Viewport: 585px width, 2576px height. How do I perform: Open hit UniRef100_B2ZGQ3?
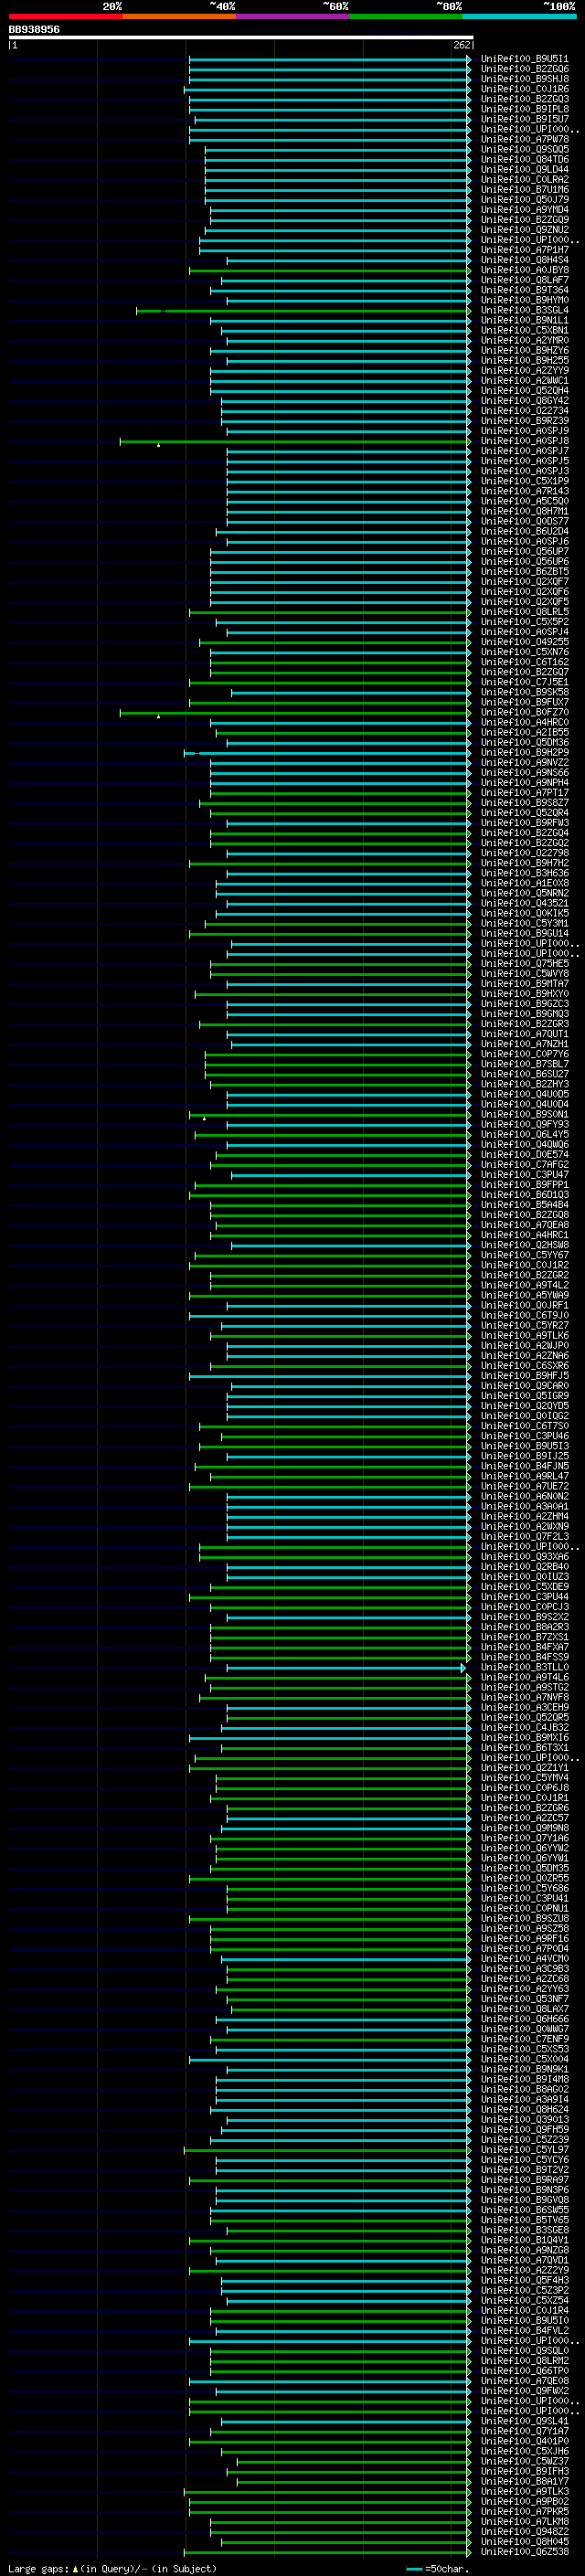[x=525, y=99]
